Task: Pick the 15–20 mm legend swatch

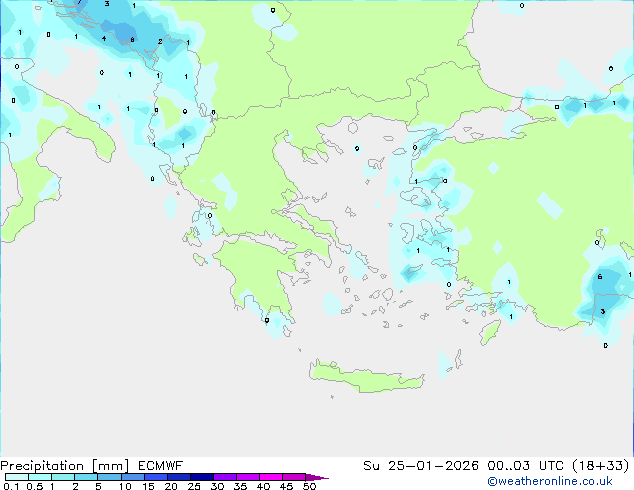Action: (155, 477)
